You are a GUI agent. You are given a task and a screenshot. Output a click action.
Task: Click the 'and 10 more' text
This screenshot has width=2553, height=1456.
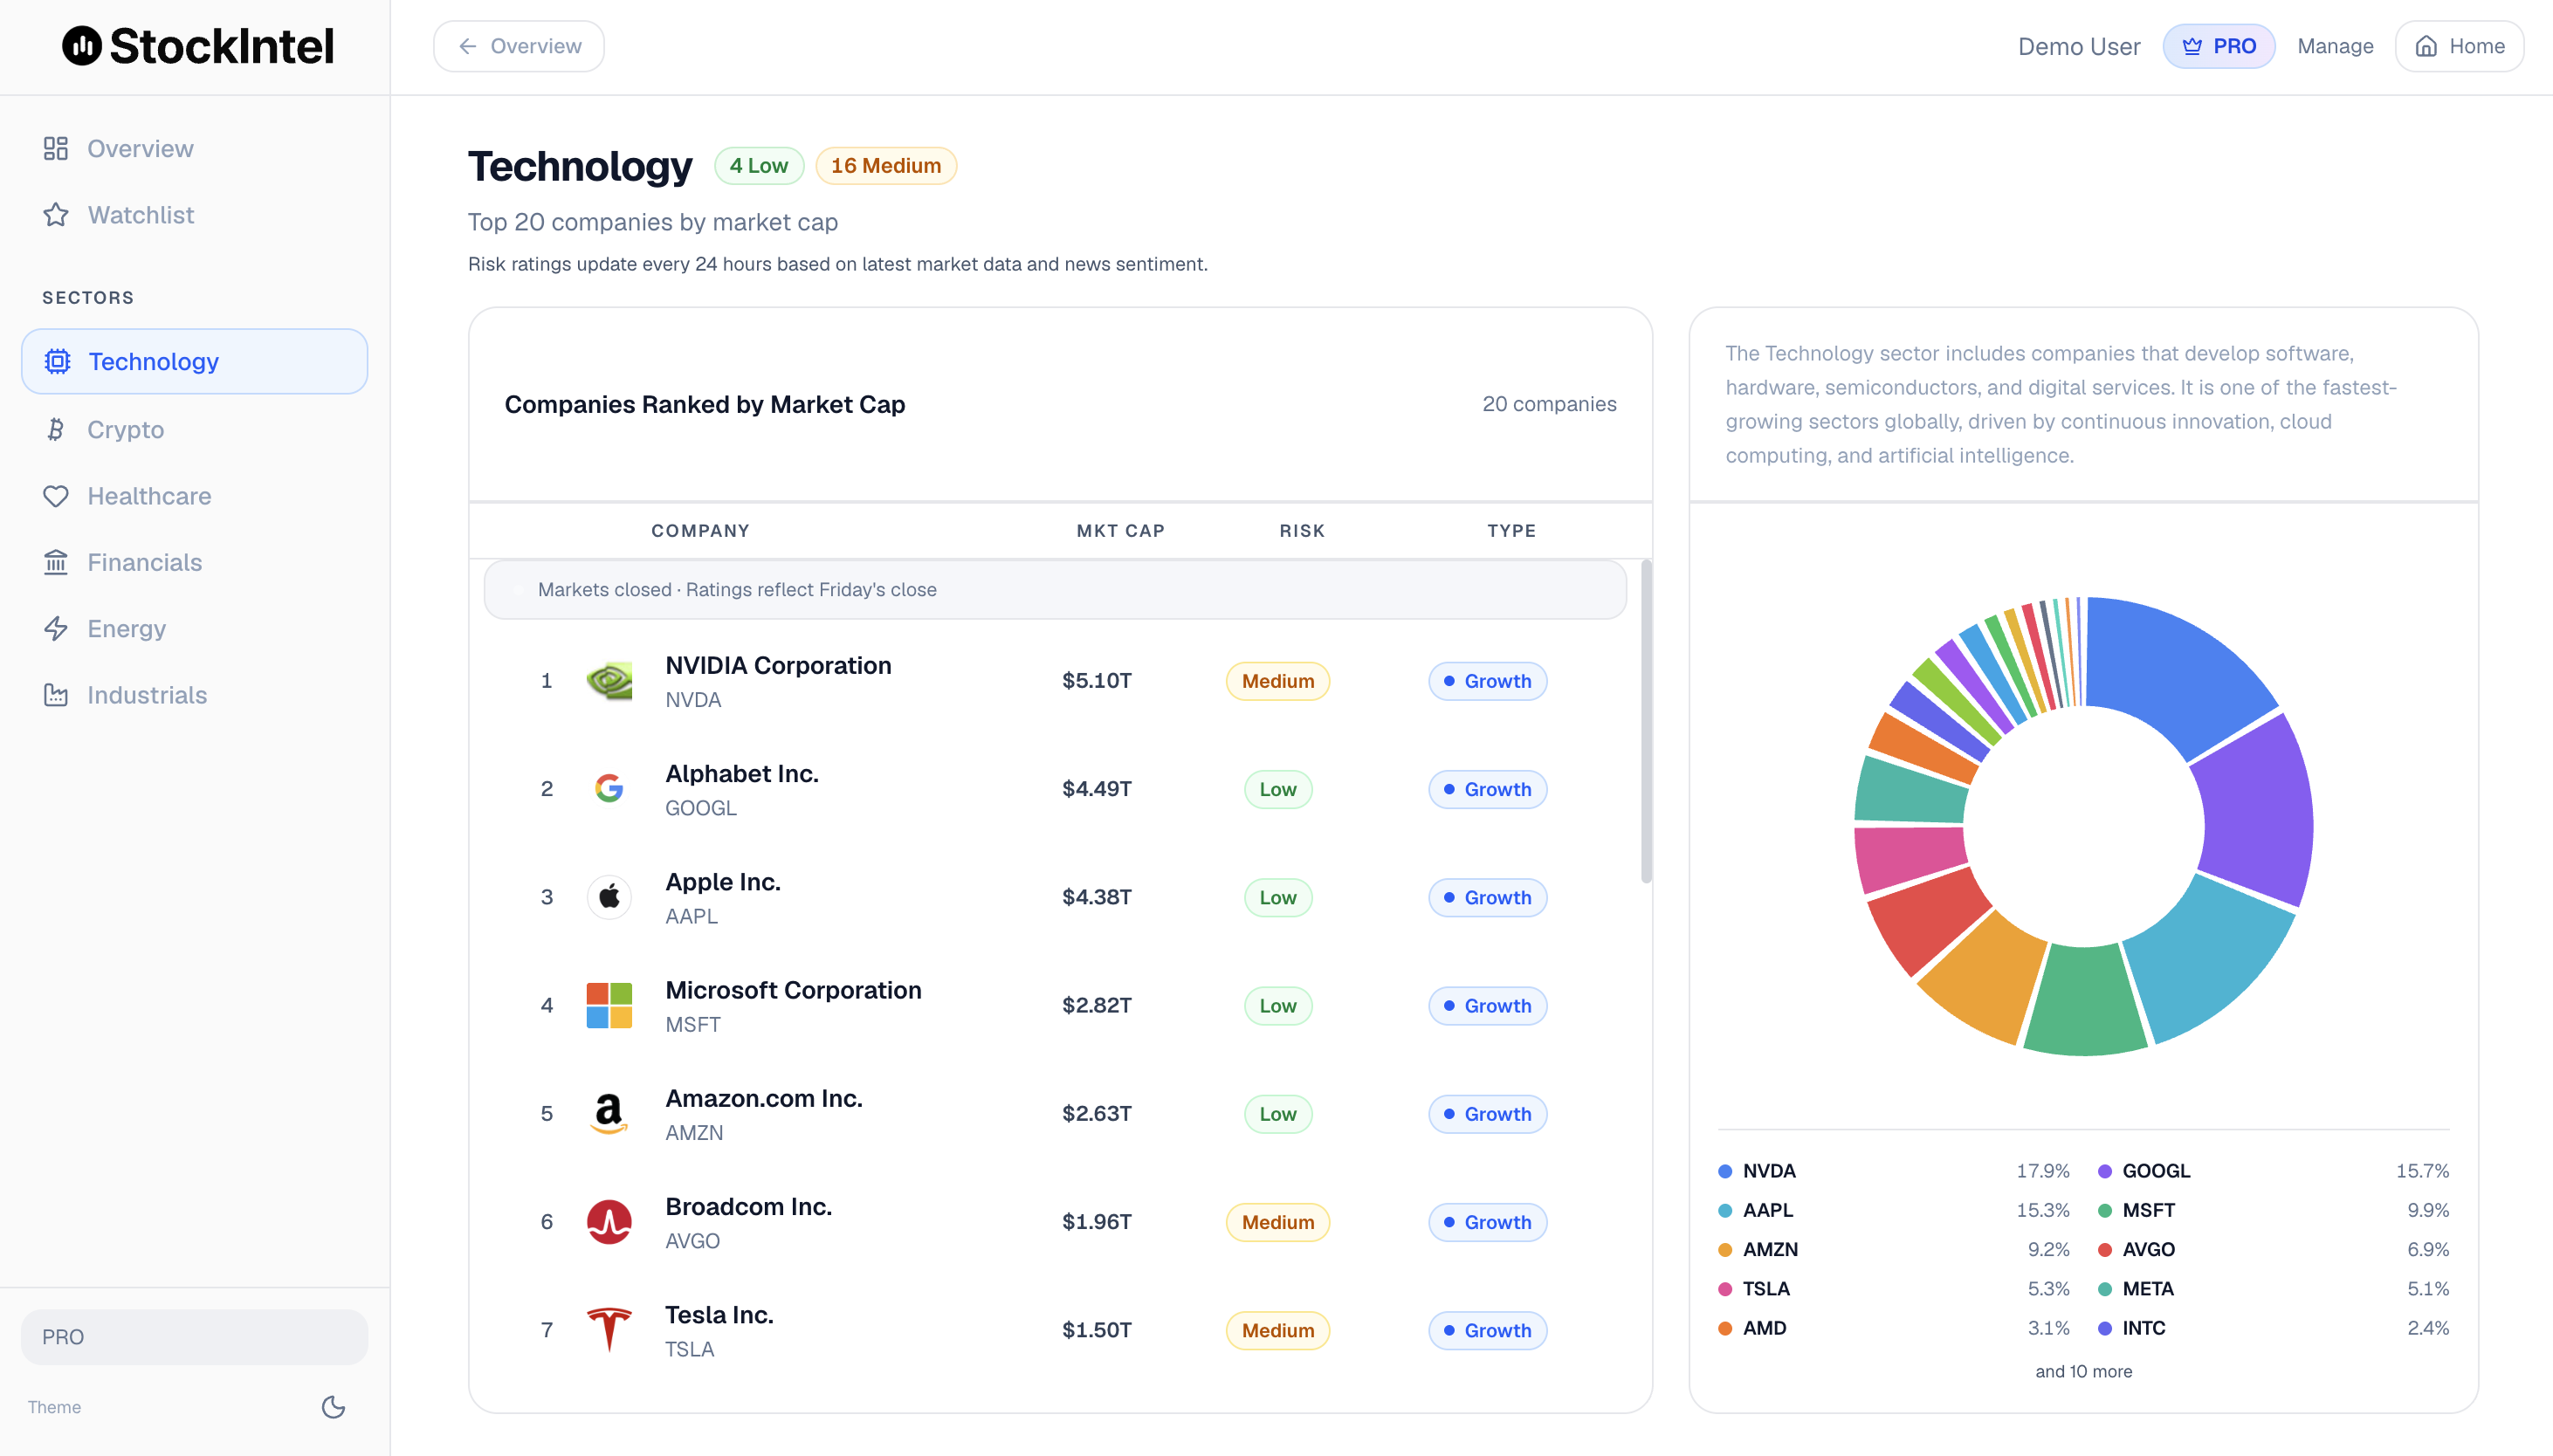coord(2083,1372)
